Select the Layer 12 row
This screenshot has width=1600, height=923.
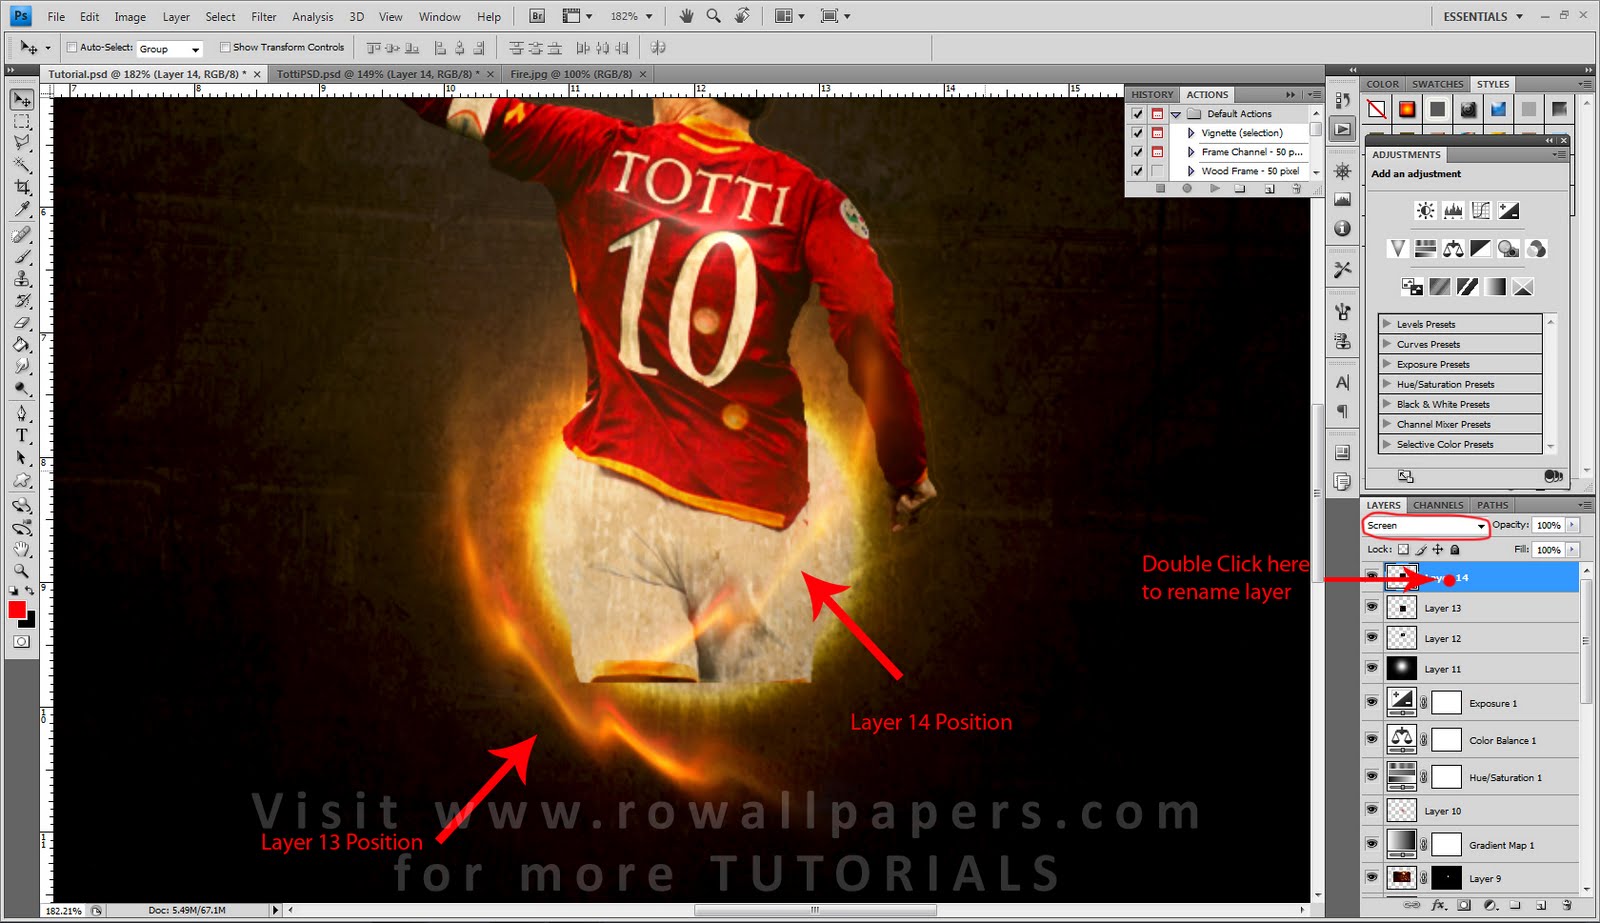[1470, 638]
